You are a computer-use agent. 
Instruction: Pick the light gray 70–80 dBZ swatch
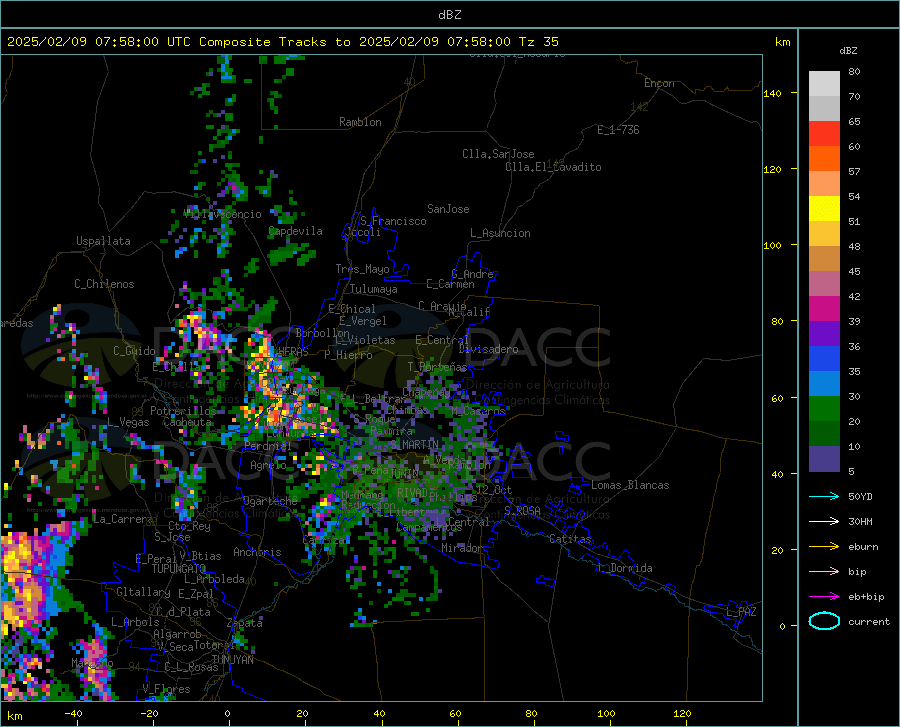coord(824,84)
